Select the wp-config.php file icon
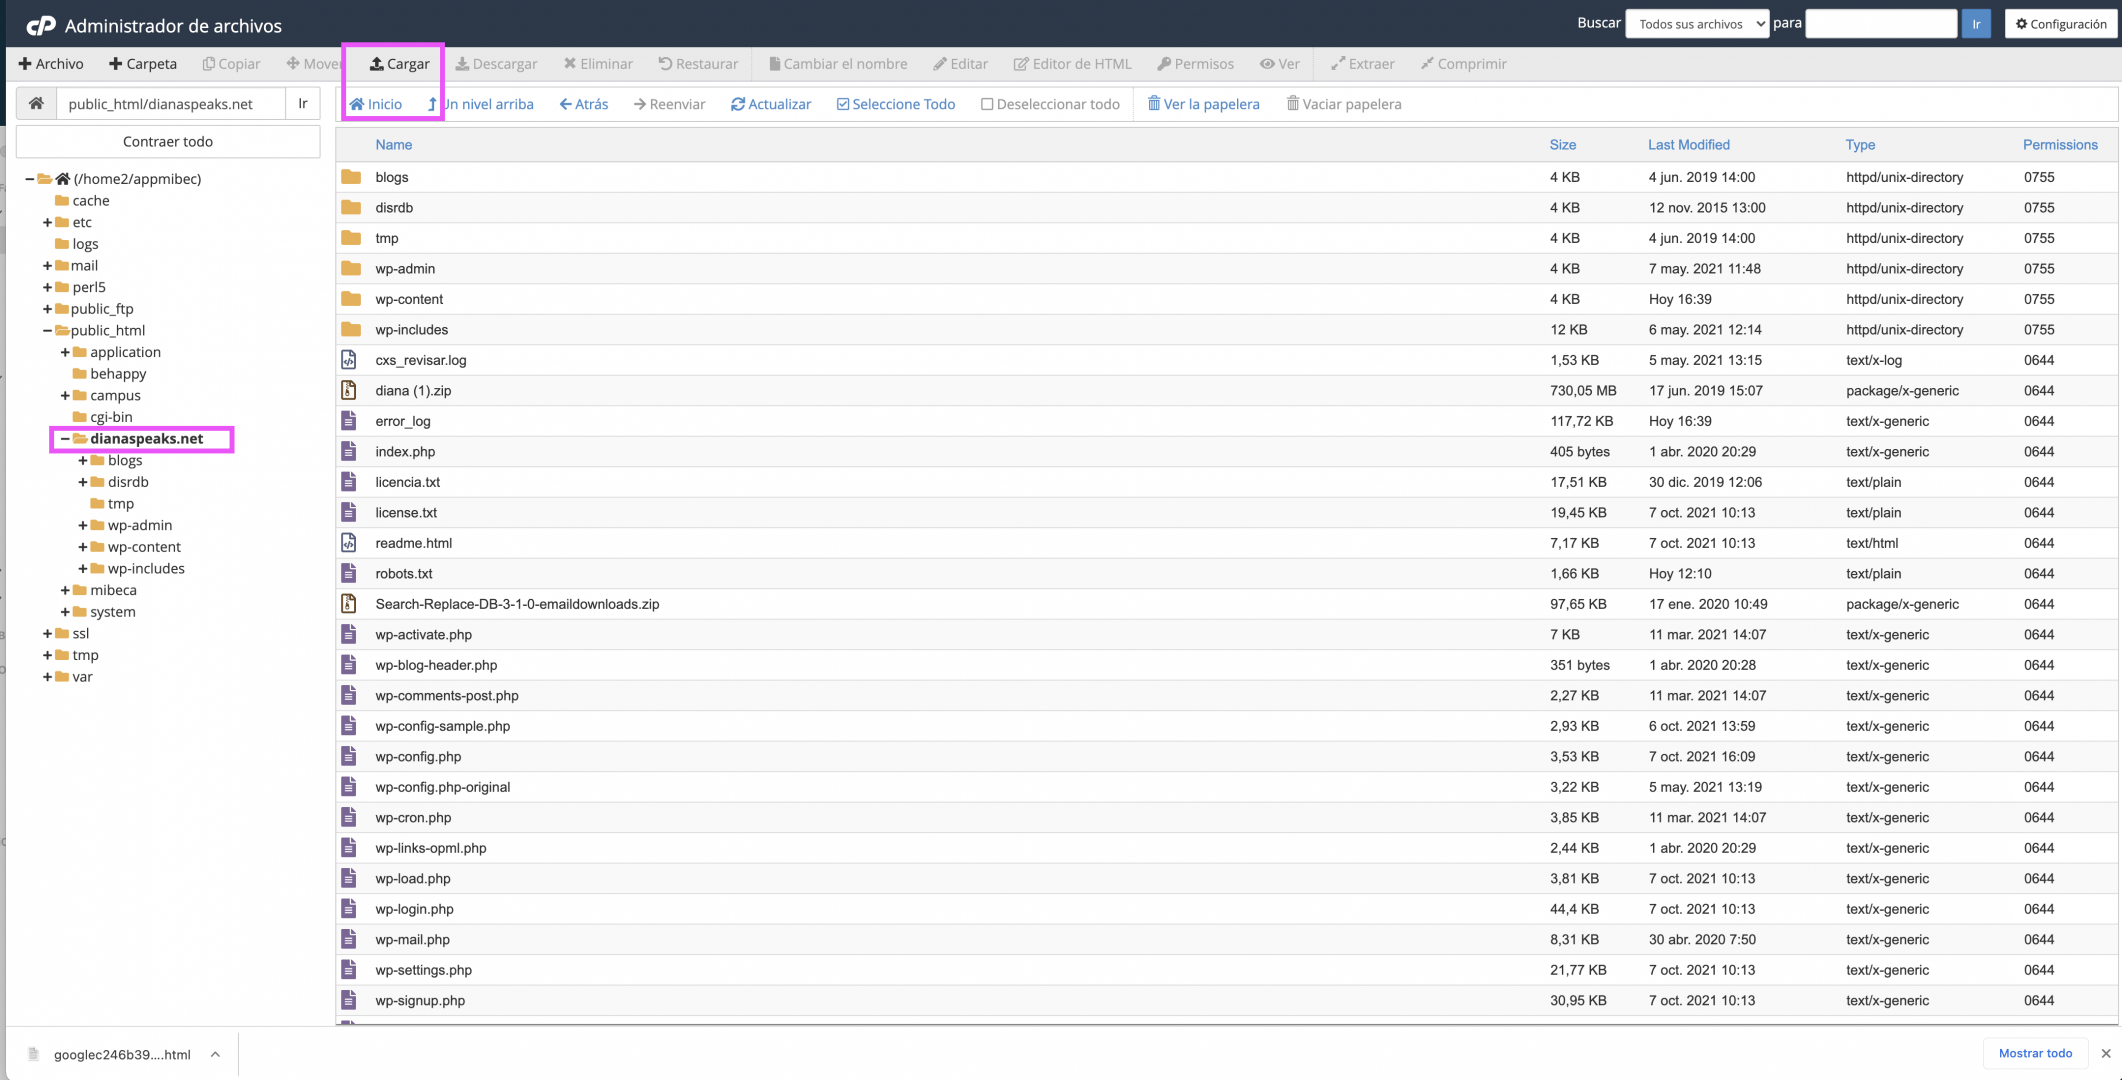2122x1080 pixels. point(349,756)
